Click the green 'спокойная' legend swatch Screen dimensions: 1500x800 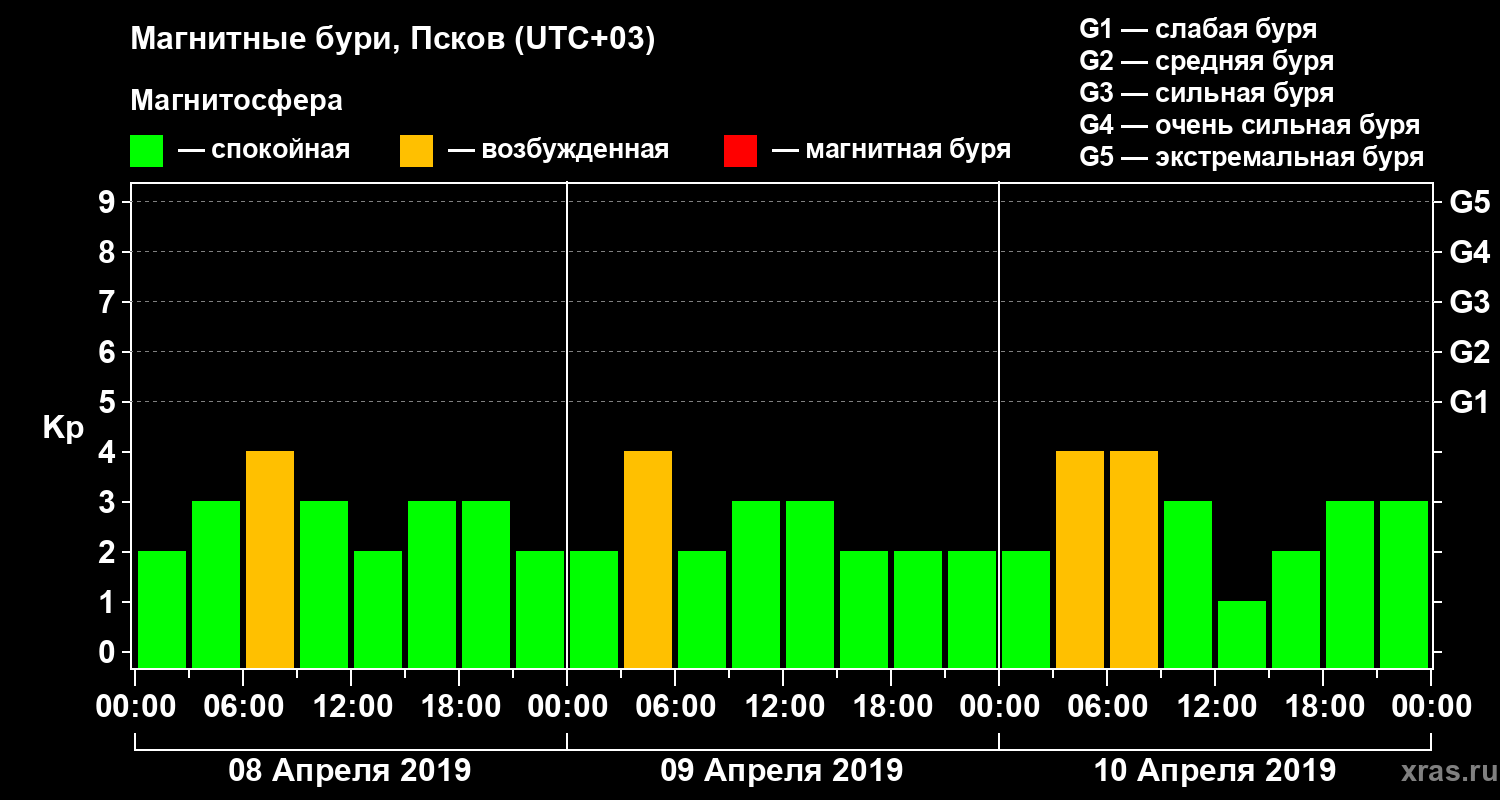coord(147,151)
